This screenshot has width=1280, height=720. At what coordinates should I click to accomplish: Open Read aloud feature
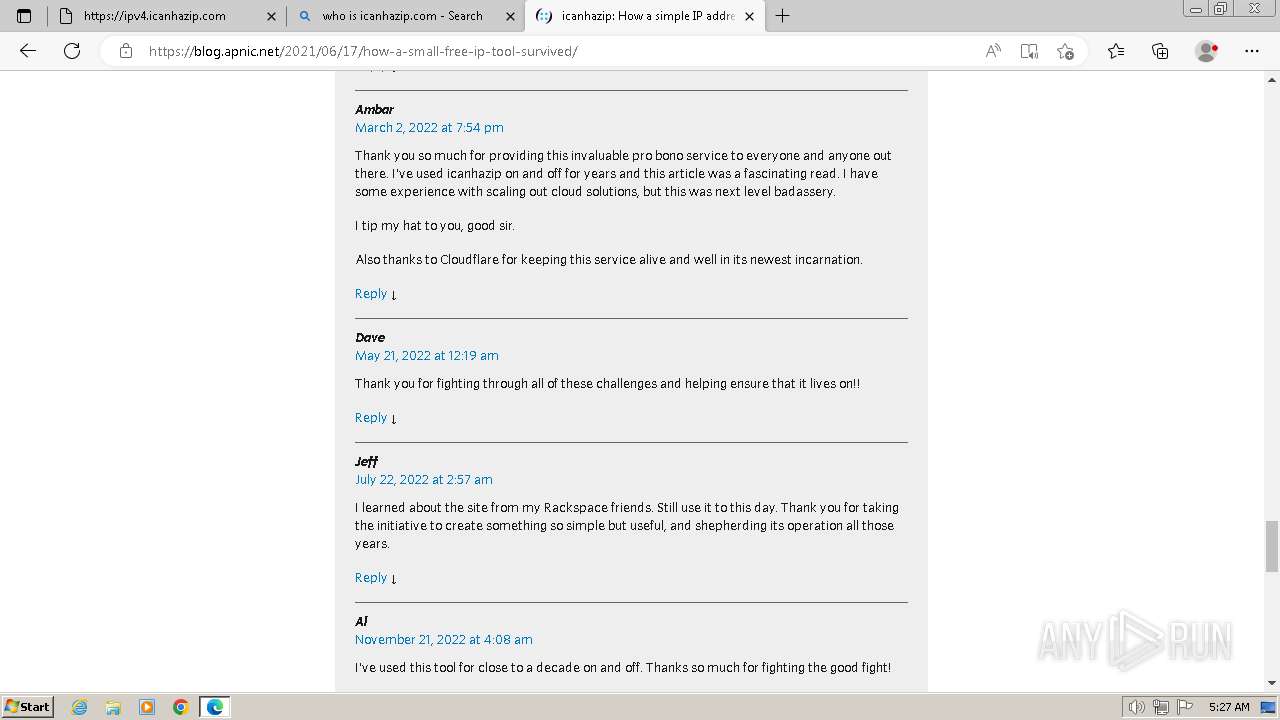pos(993,51)
